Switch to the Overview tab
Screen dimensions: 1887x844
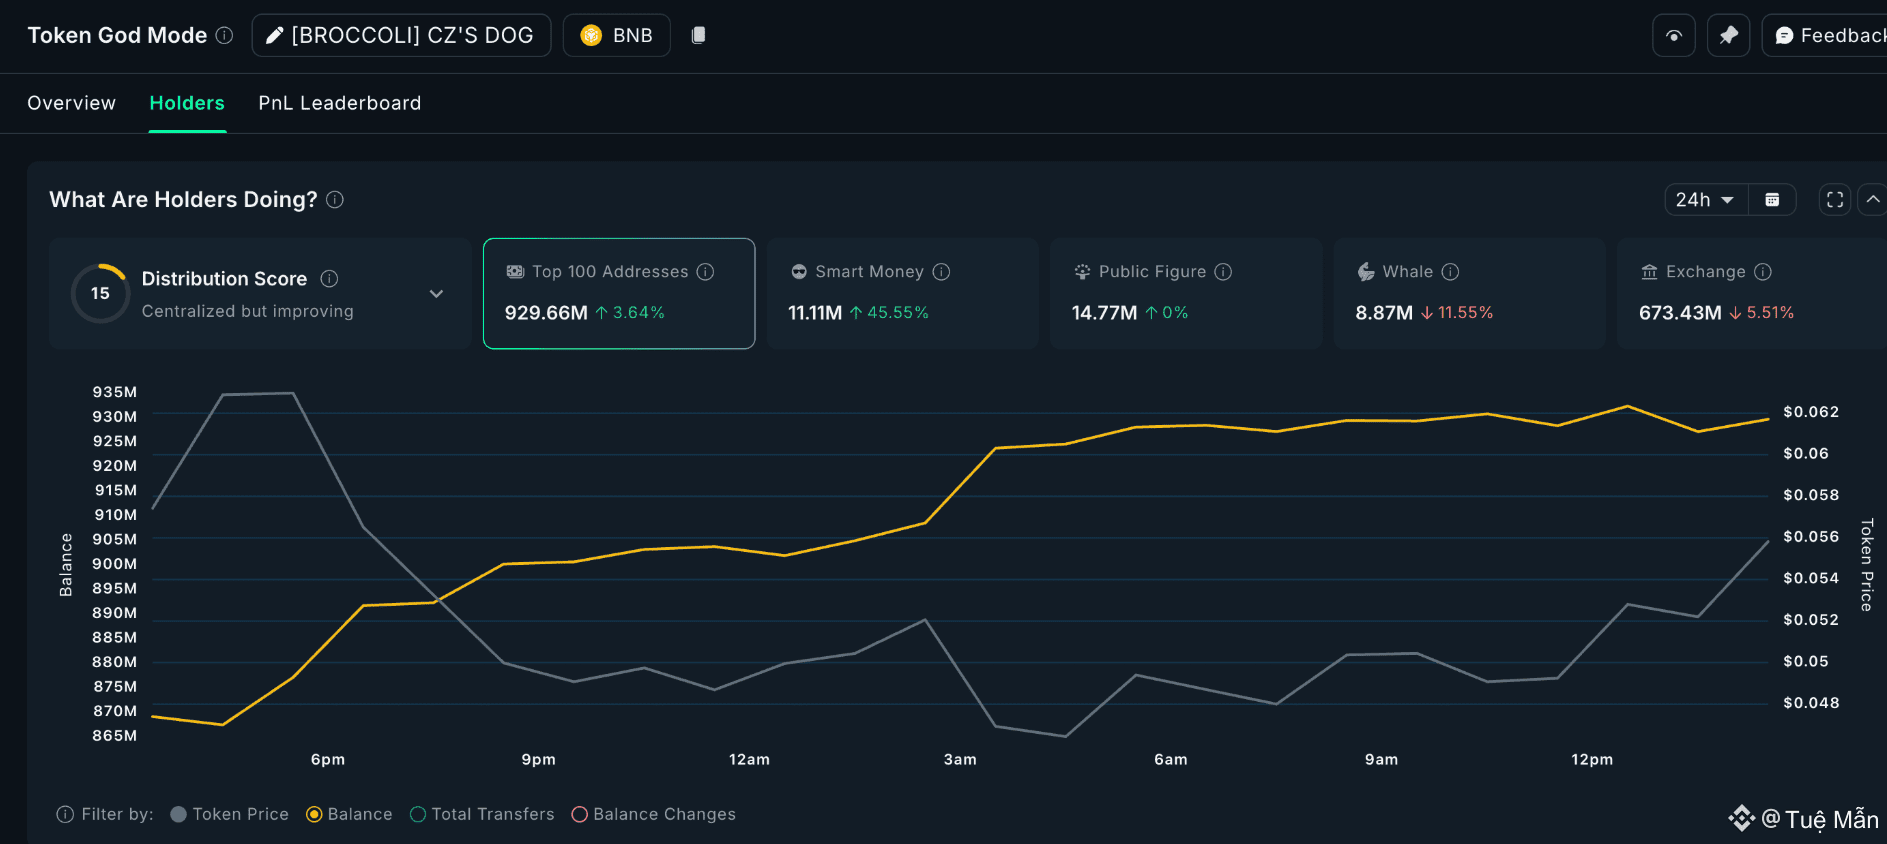[x=71, y=103]
